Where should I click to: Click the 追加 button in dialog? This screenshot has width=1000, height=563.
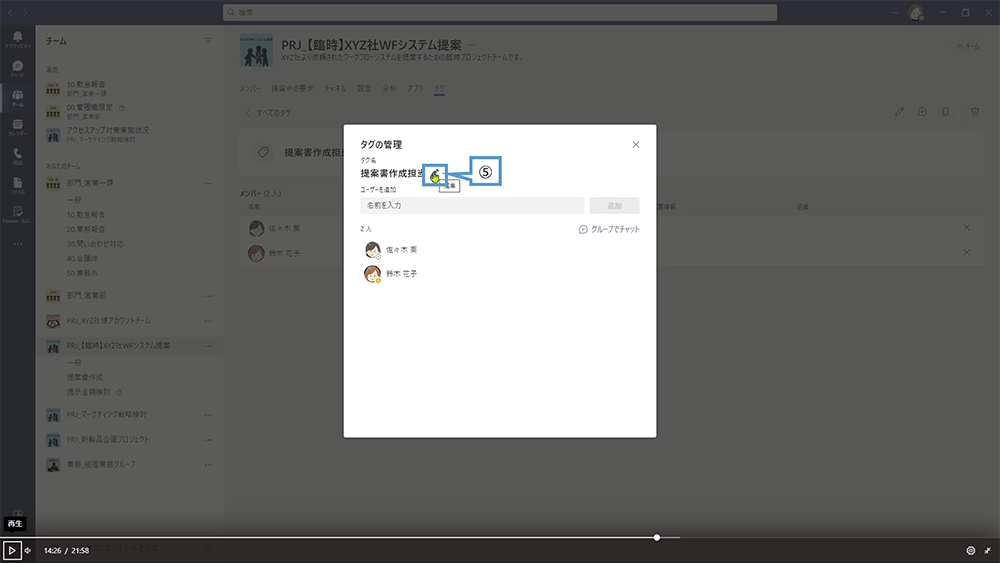[x=614, y=205]
